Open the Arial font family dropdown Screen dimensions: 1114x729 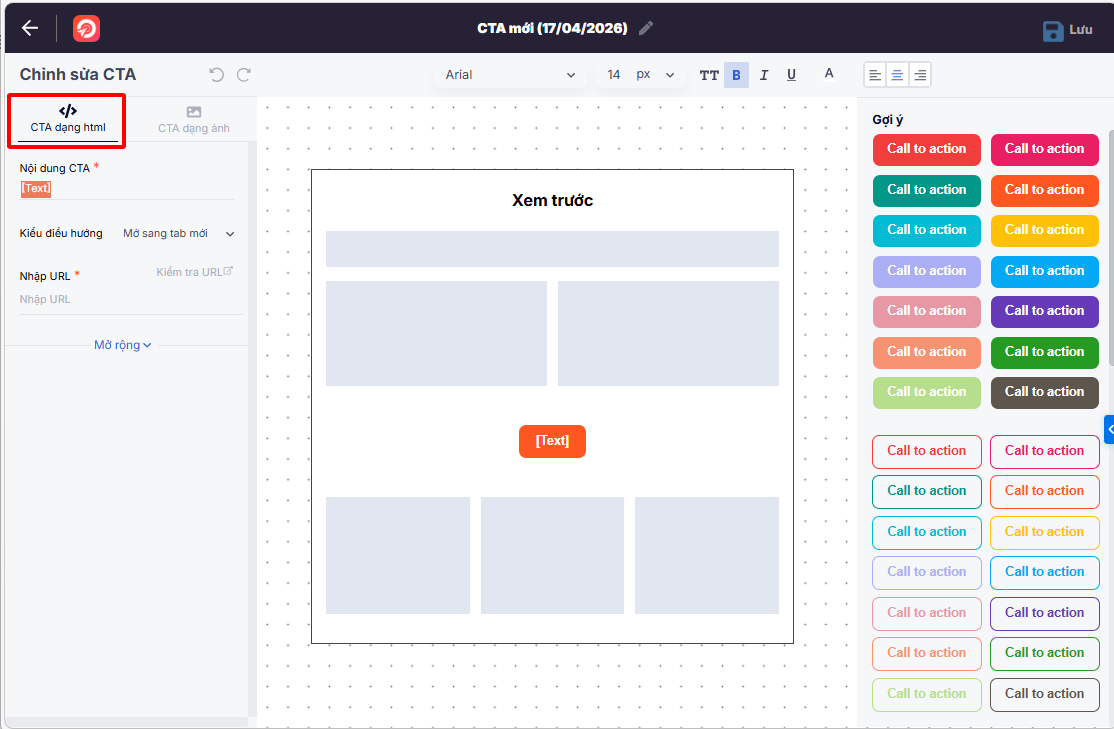(510, 75)
